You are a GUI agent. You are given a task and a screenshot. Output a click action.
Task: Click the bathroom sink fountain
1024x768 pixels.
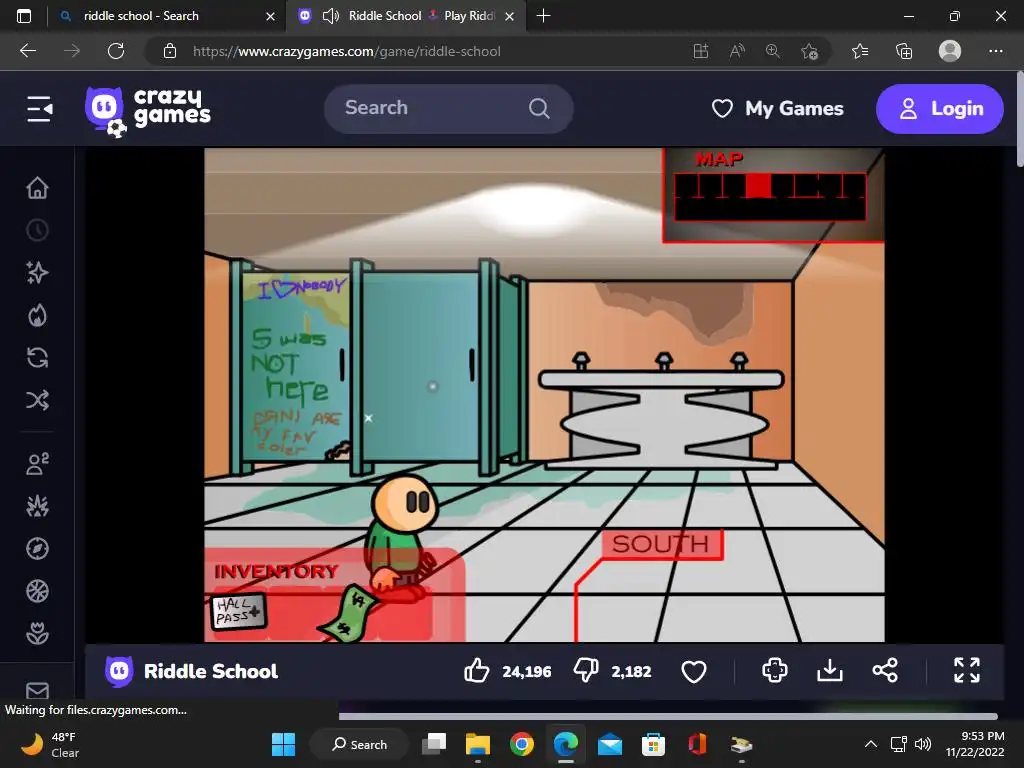click(663, 413)
